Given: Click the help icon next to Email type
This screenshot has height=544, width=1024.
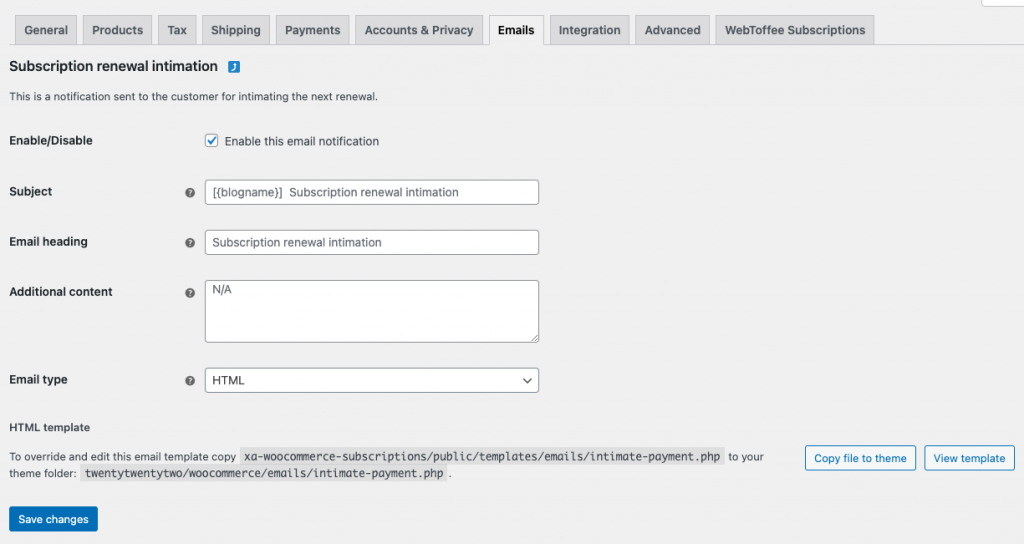Looking at the screenshot, I should pos(190,381).
